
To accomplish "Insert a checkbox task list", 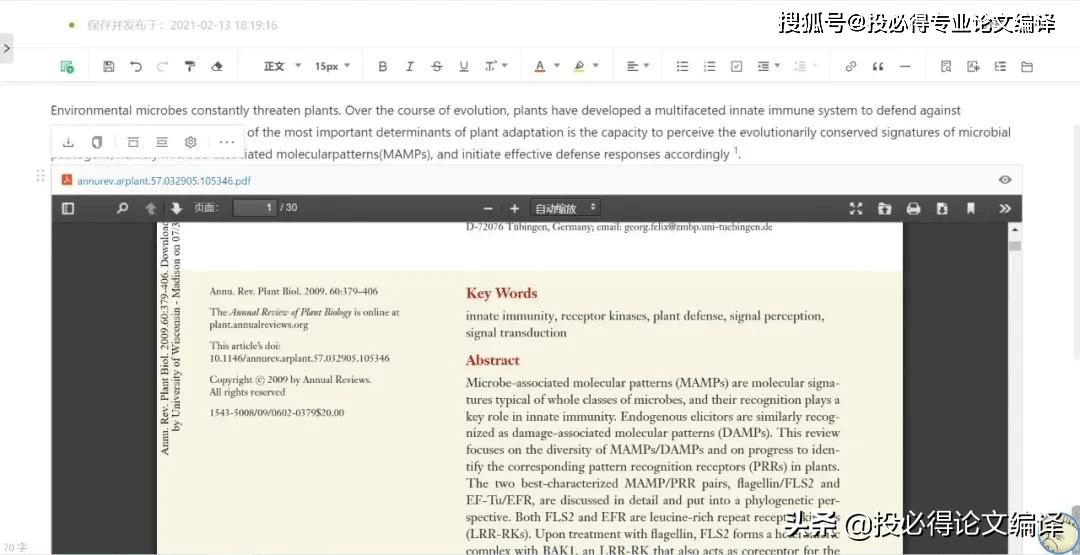I will click(737, 67).
